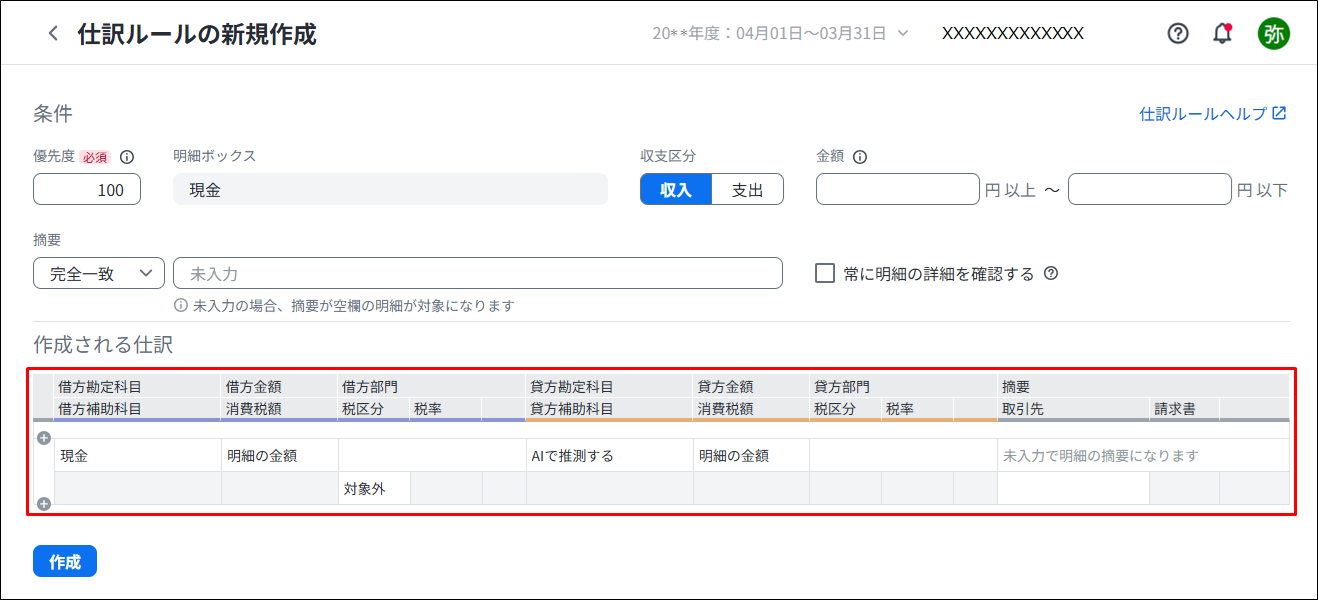
Task: Add journal row with lower plus icon
Action: 44,504
